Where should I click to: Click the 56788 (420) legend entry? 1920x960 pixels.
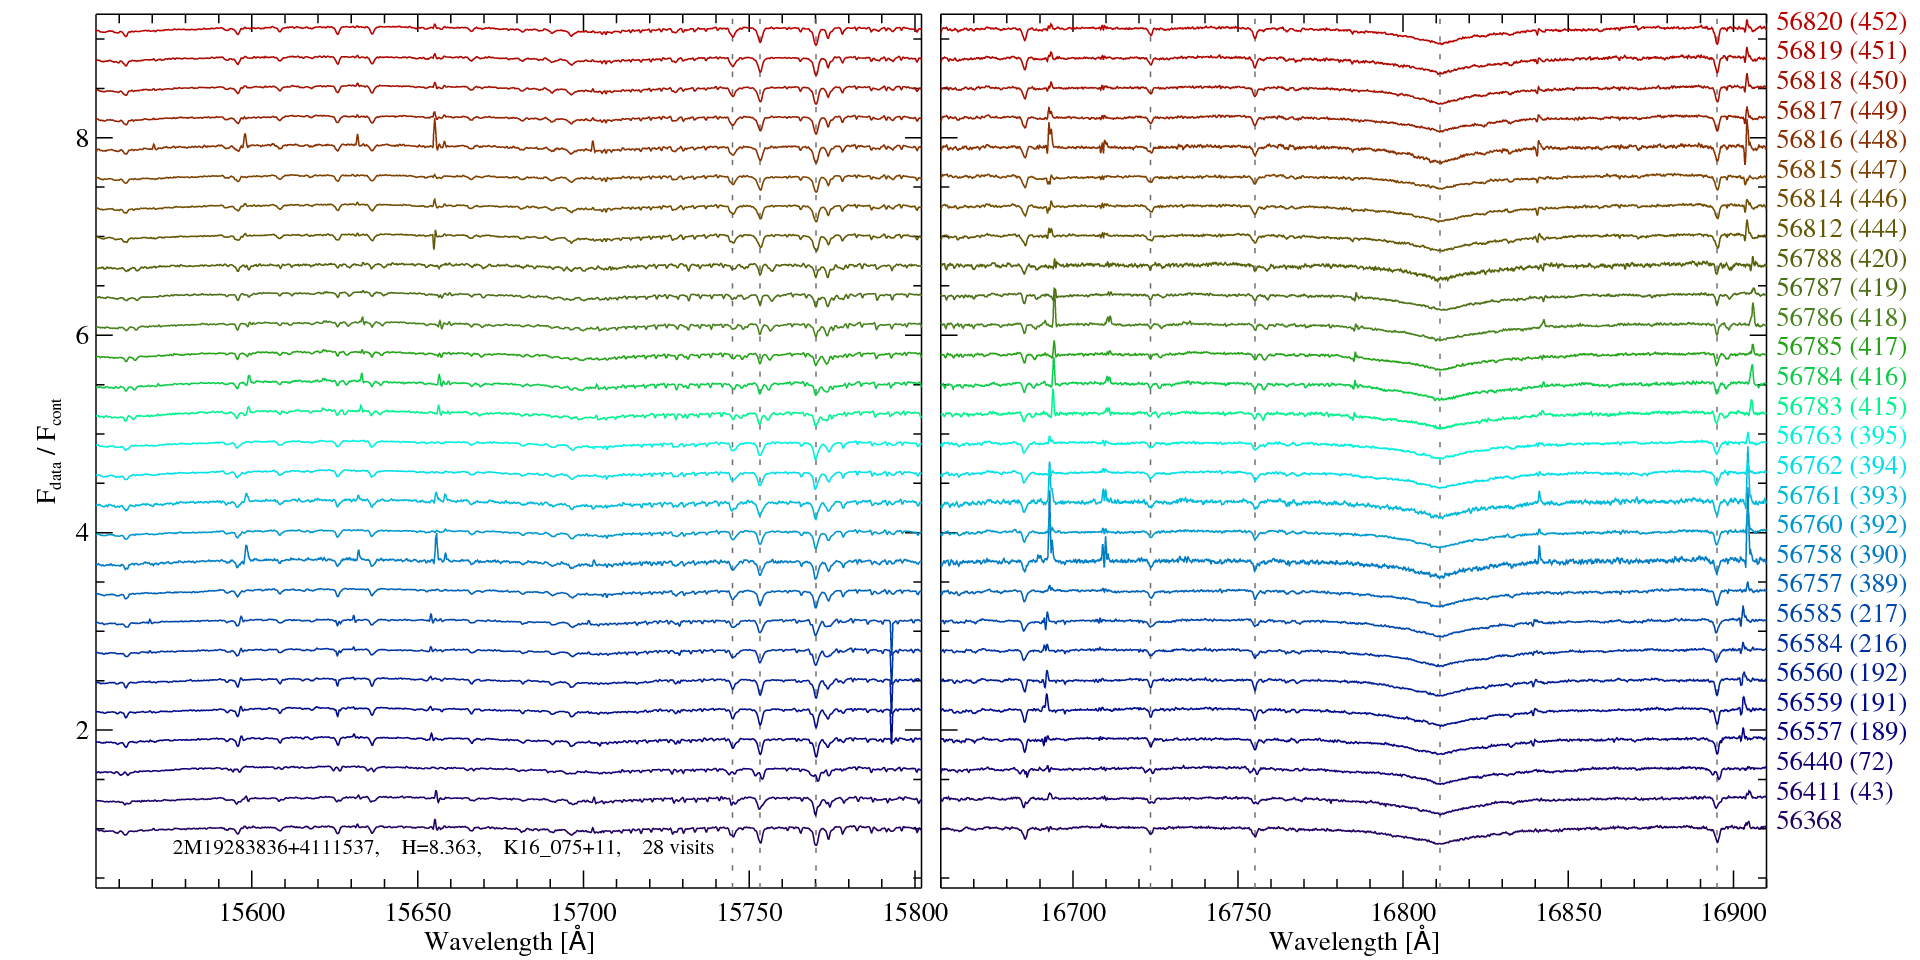[x=1840, y=259]
